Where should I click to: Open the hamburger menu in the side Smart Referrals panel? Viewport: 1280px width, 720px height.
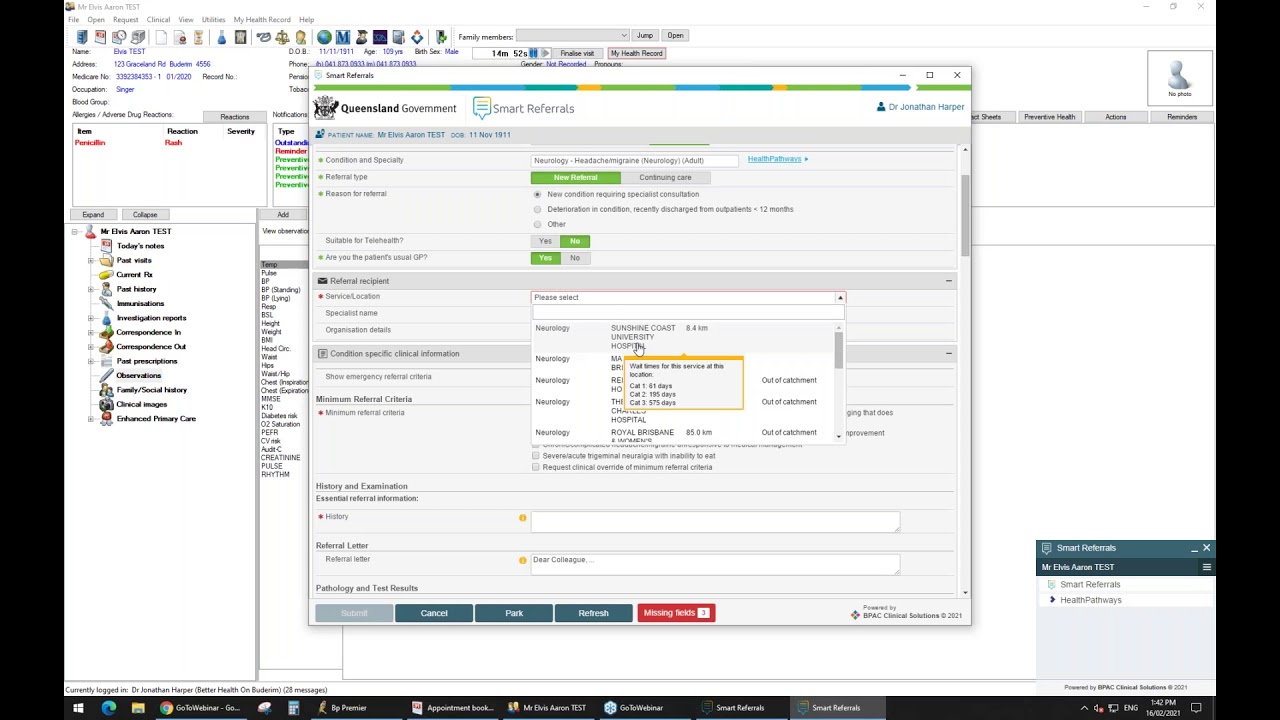tap(1206, 567)
